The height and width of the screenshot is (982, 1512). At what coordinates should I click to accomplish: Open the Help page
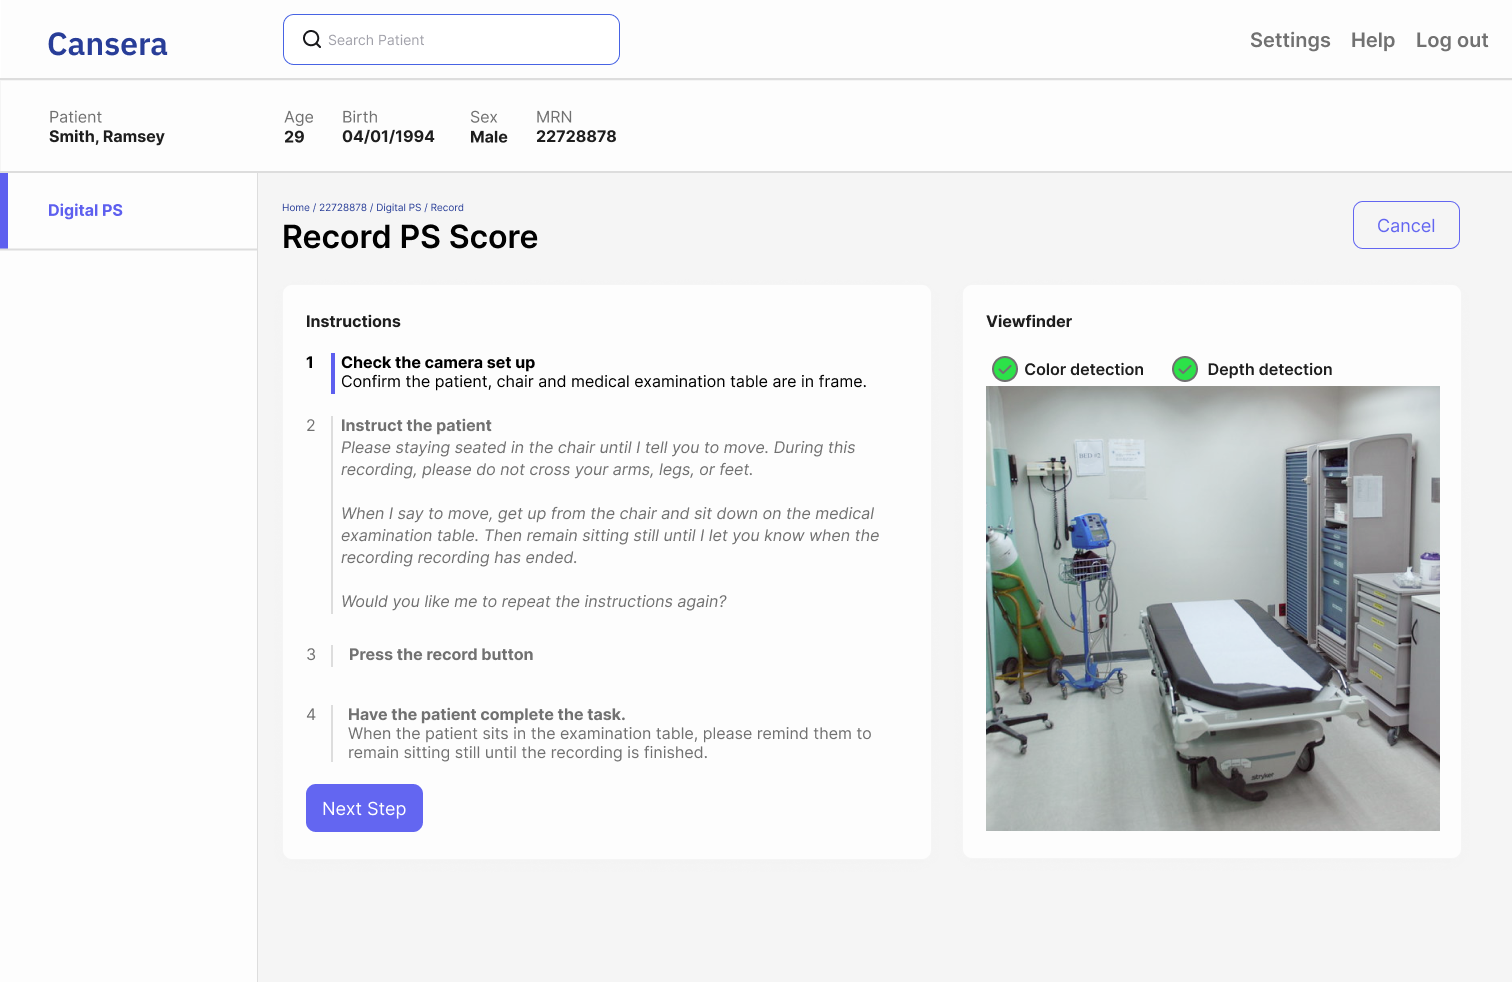(1373, 40)
